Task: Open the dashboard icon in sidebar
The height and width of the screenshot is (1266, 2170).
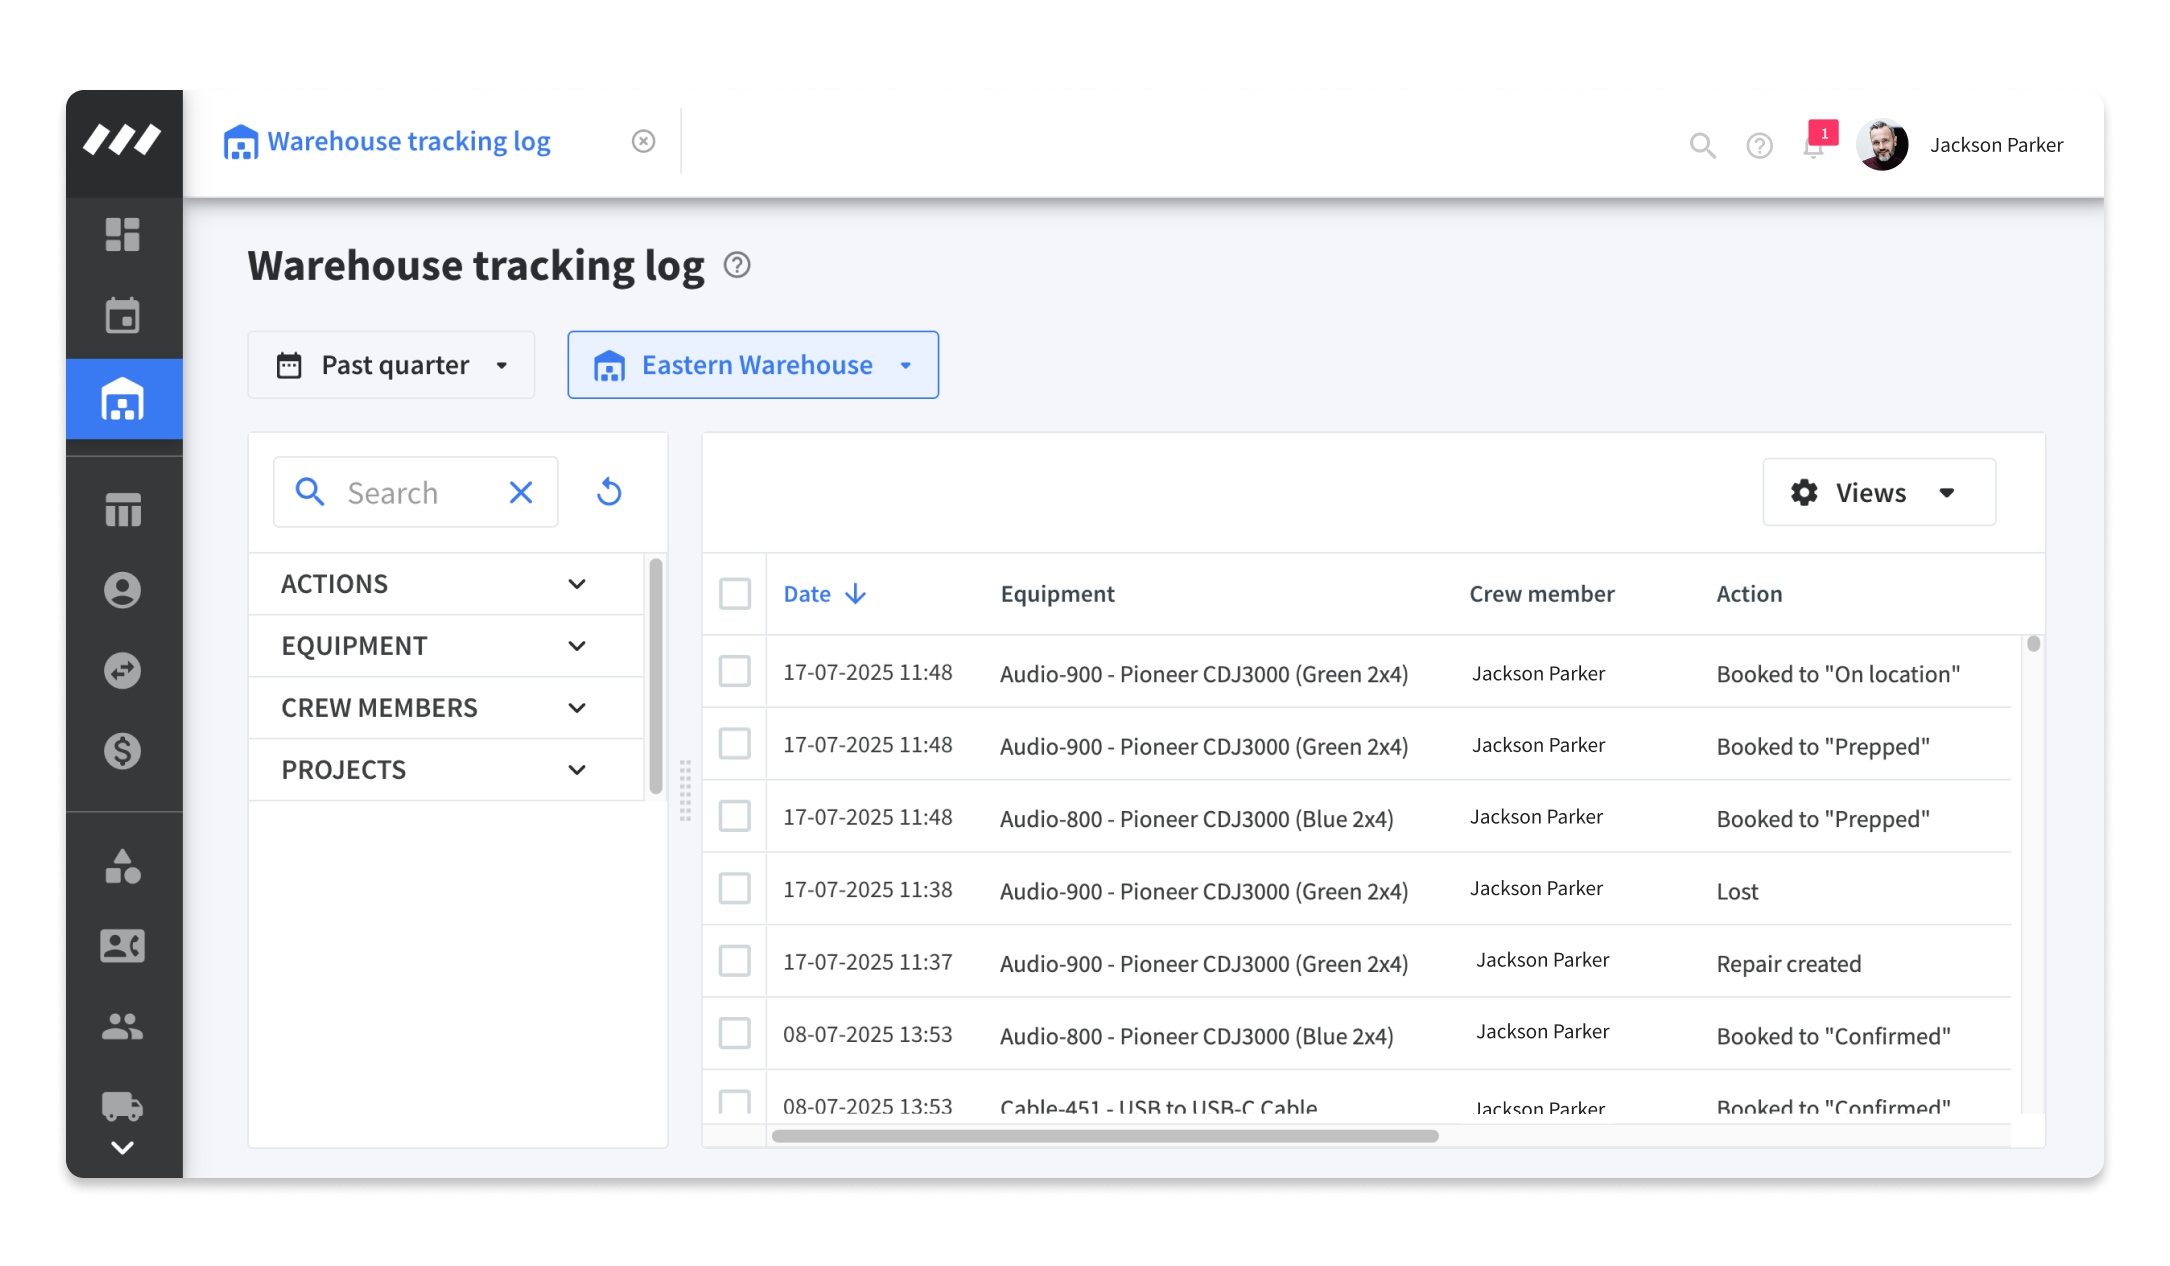Action: 123,235
